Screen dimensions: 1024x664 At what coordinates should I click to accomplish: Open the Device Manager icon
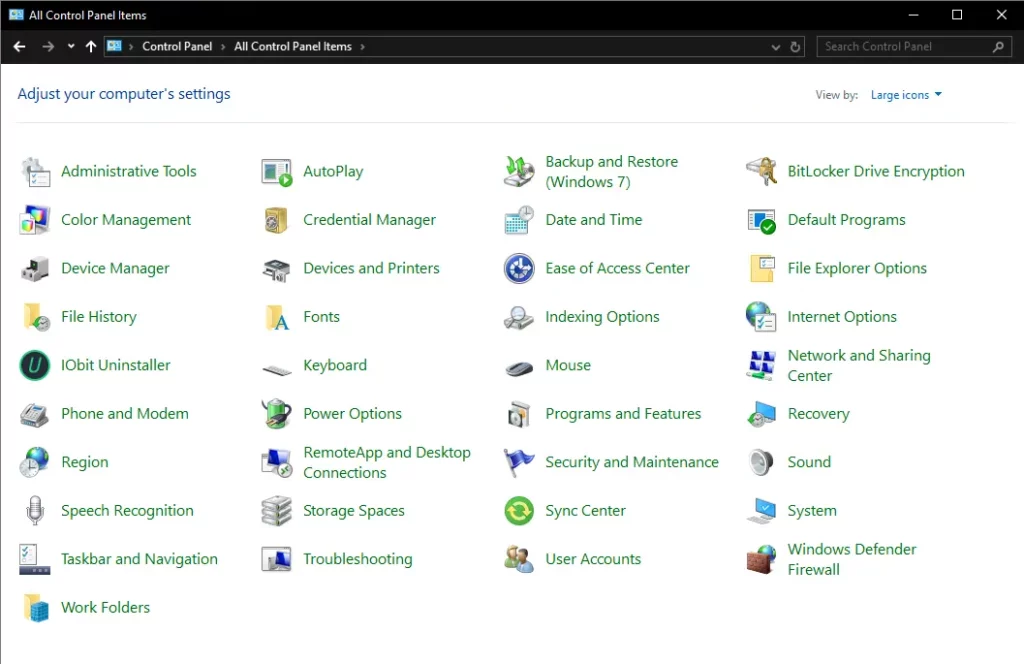pos(35,268)
